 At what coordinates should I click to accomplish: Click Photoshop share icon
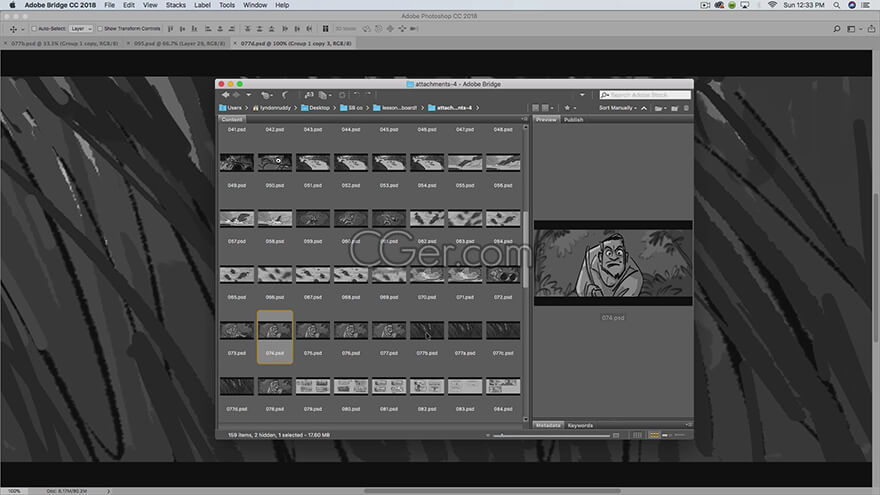point(871,29)
